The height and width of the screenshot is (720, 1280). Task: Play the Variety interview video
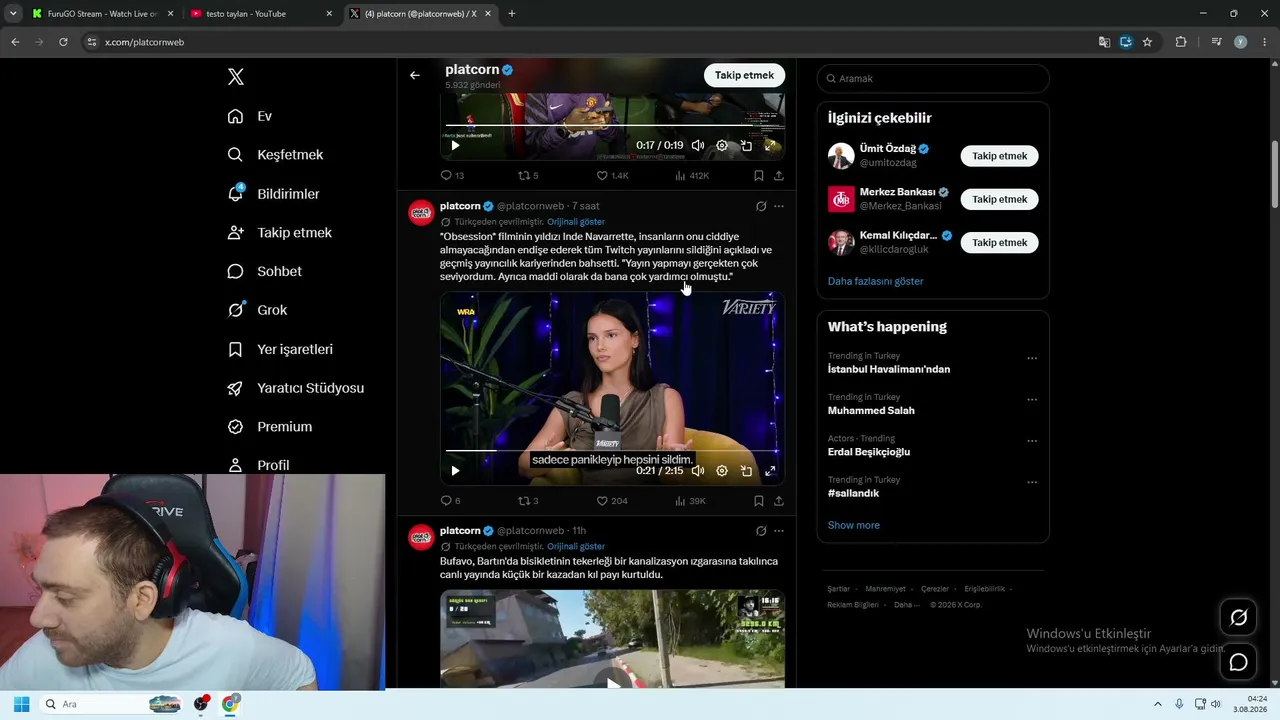tap(455, 471)
